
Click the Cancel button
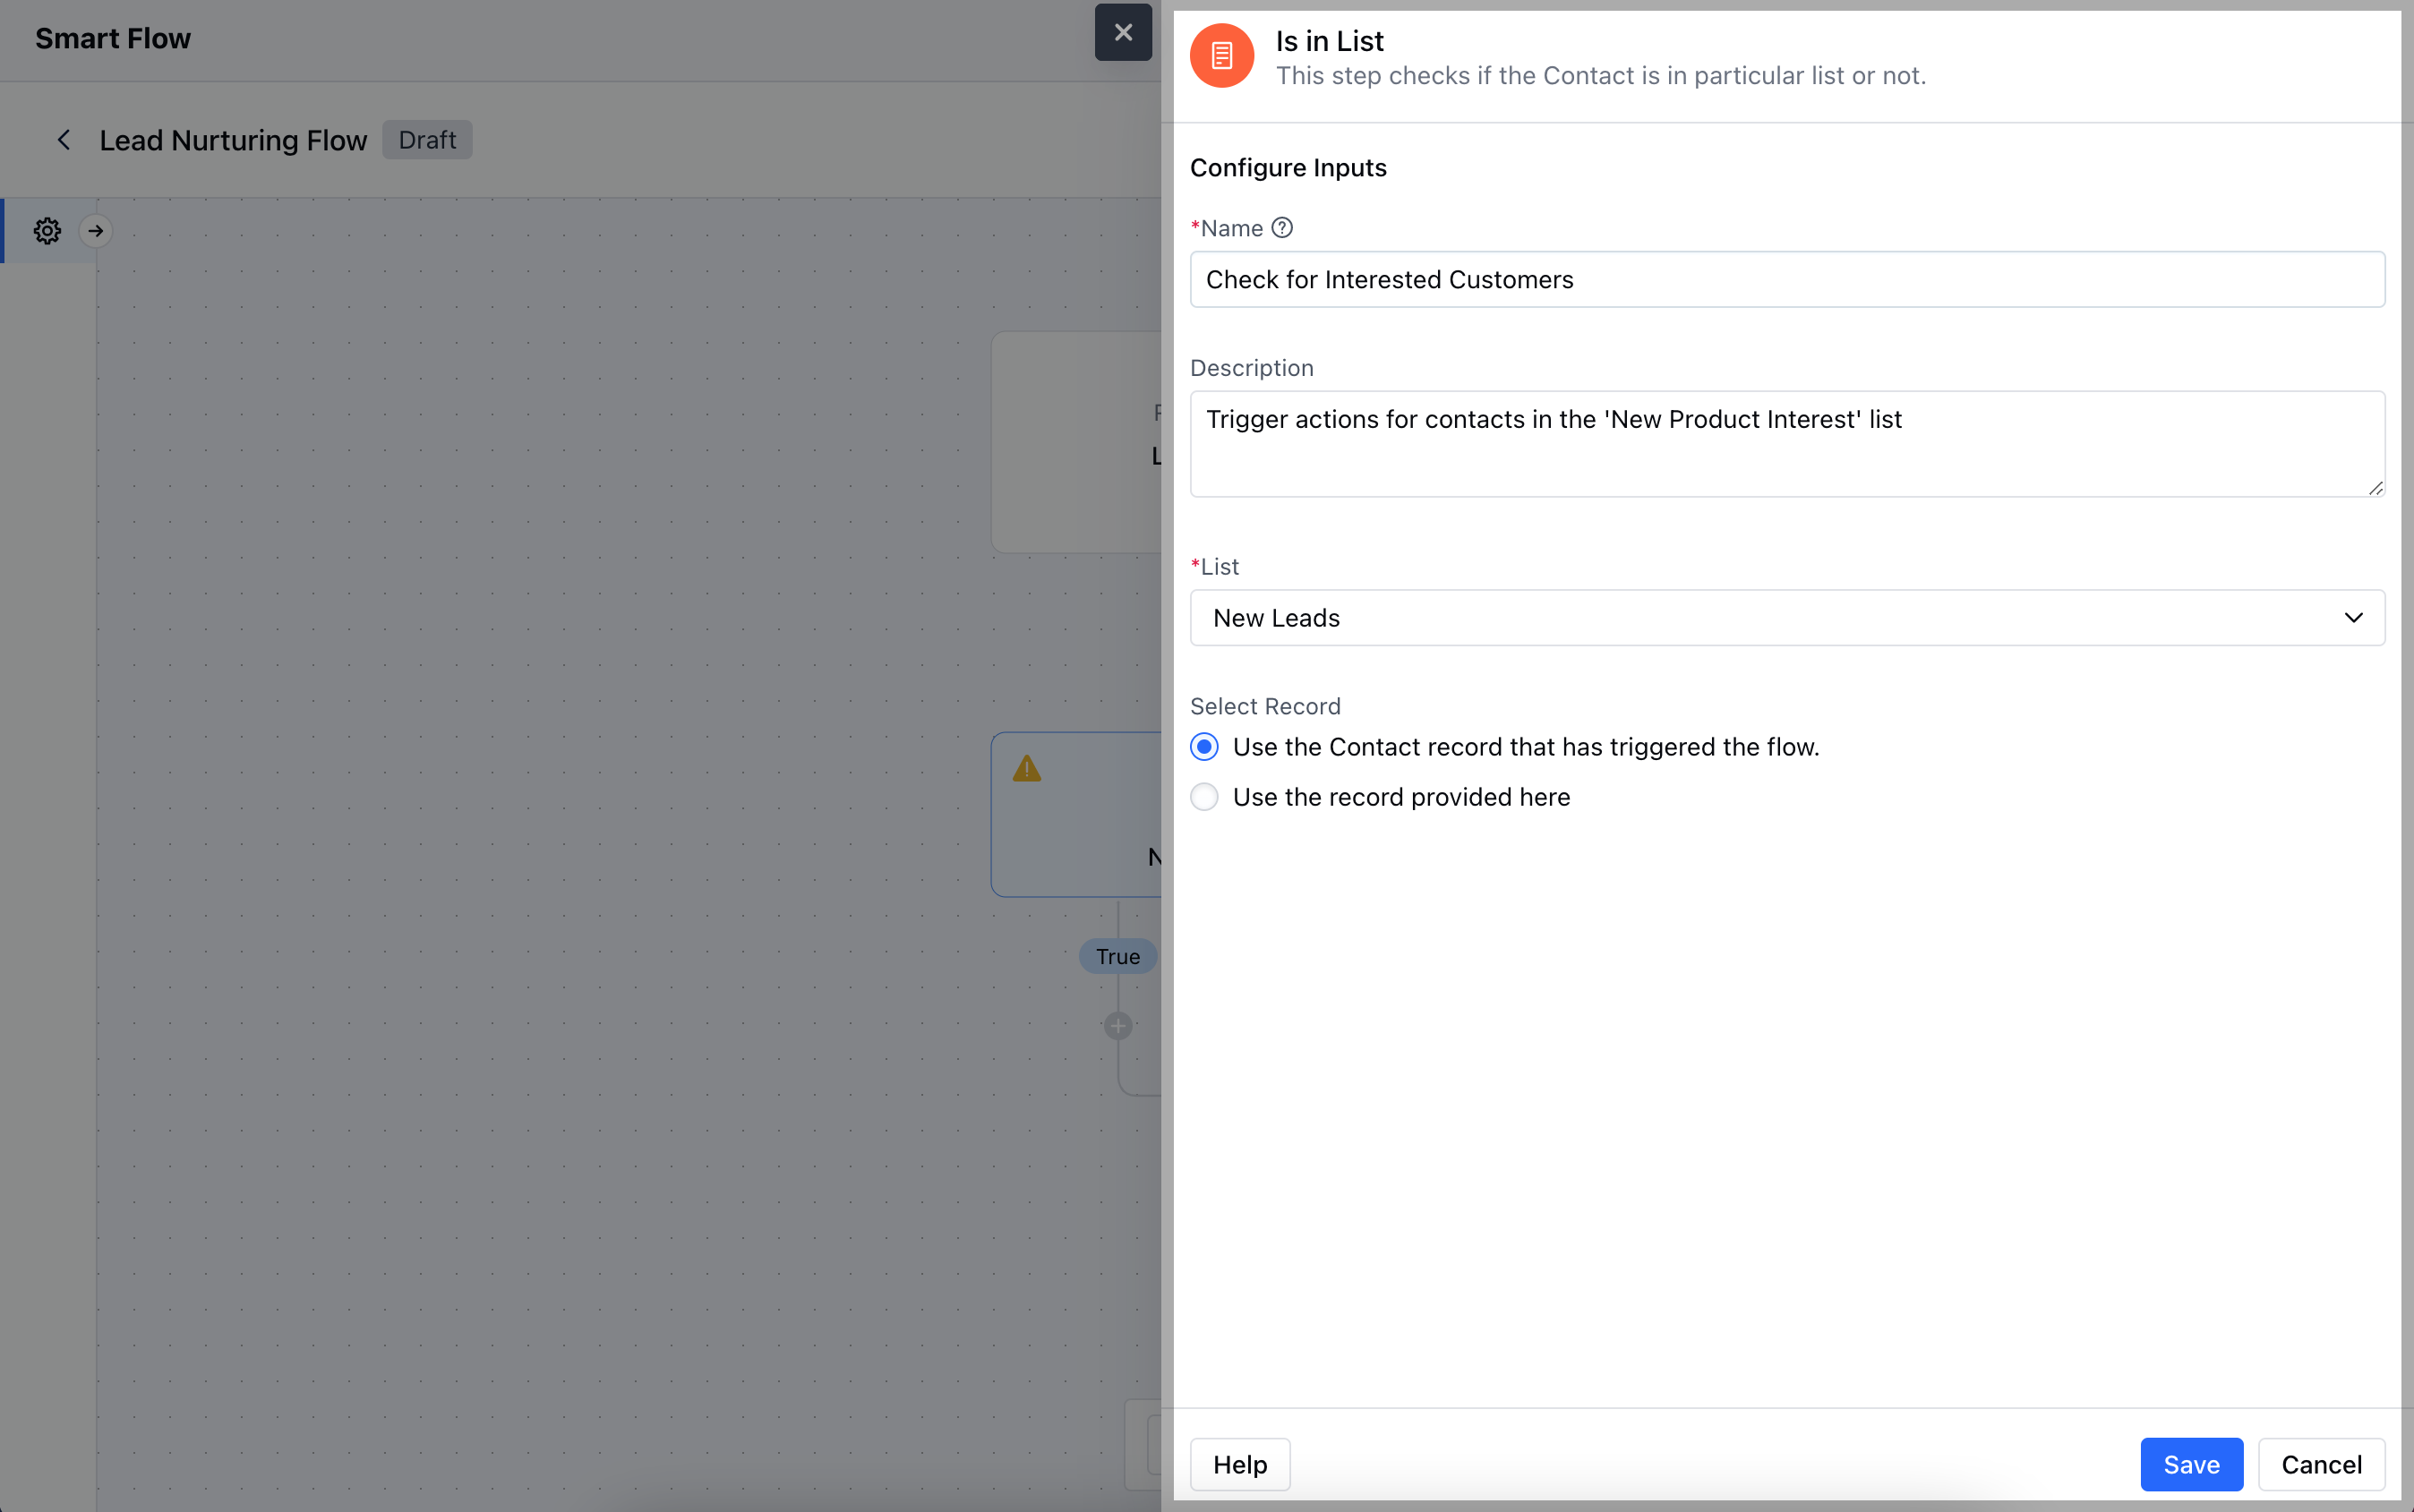(2321, 1464)
